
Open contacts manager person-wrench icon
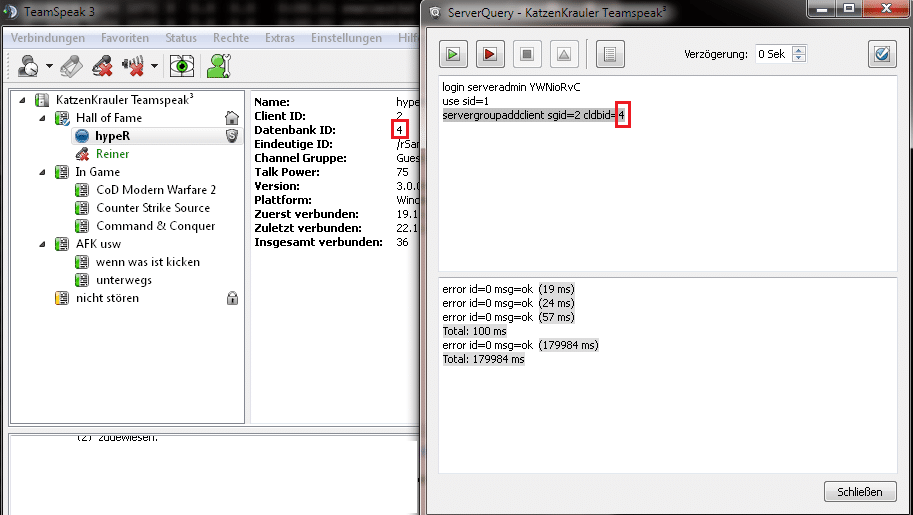[219, 66]
